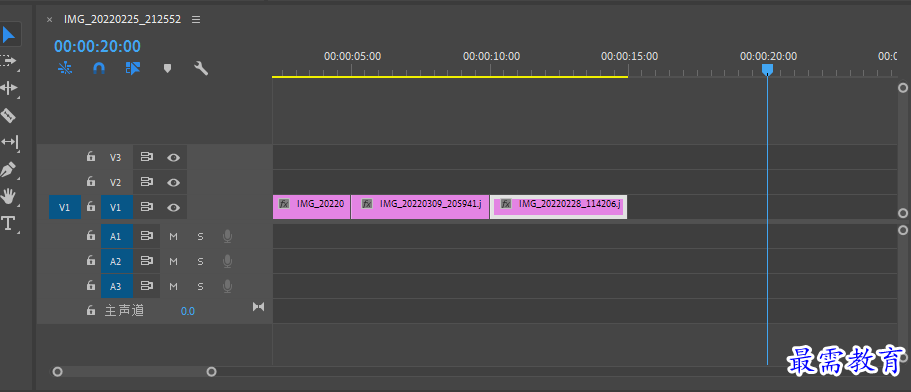Select the Type tool

[x=8, y=224]
